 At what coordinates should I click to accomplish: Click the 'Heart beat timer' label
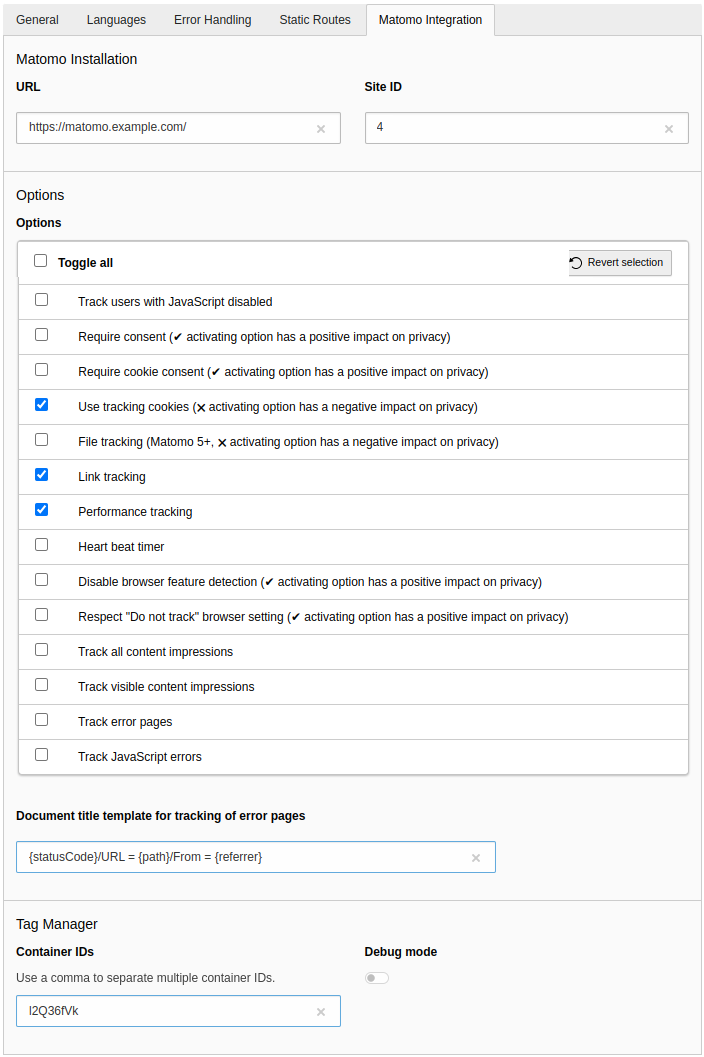(x=121, y=547)
